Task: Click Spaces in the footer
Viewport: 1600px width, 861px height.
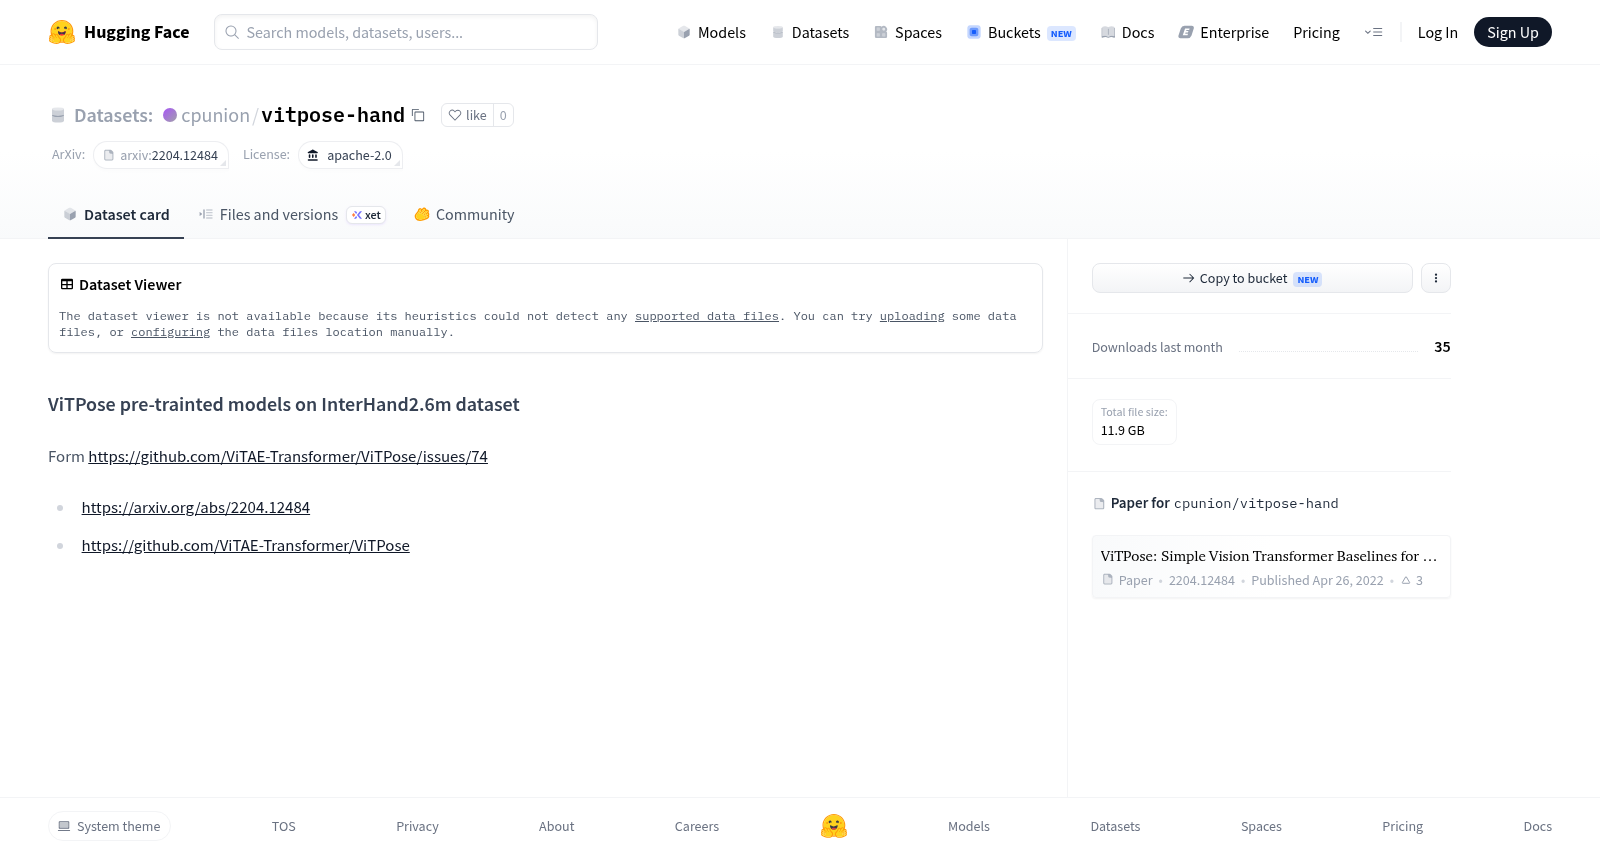Action: point(1261,826)
